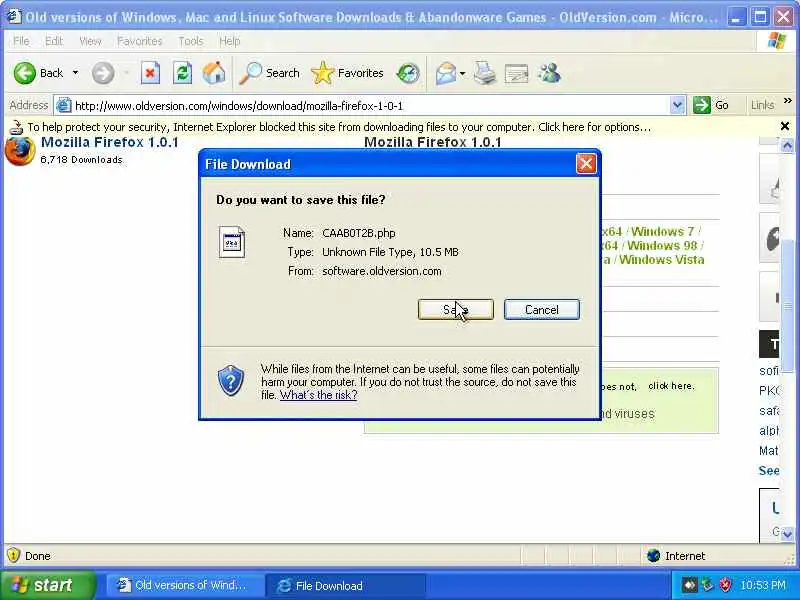This screenshot has width=800, height=600.
Task: Click Save in File Download dialog
Action: click(456, 310)
